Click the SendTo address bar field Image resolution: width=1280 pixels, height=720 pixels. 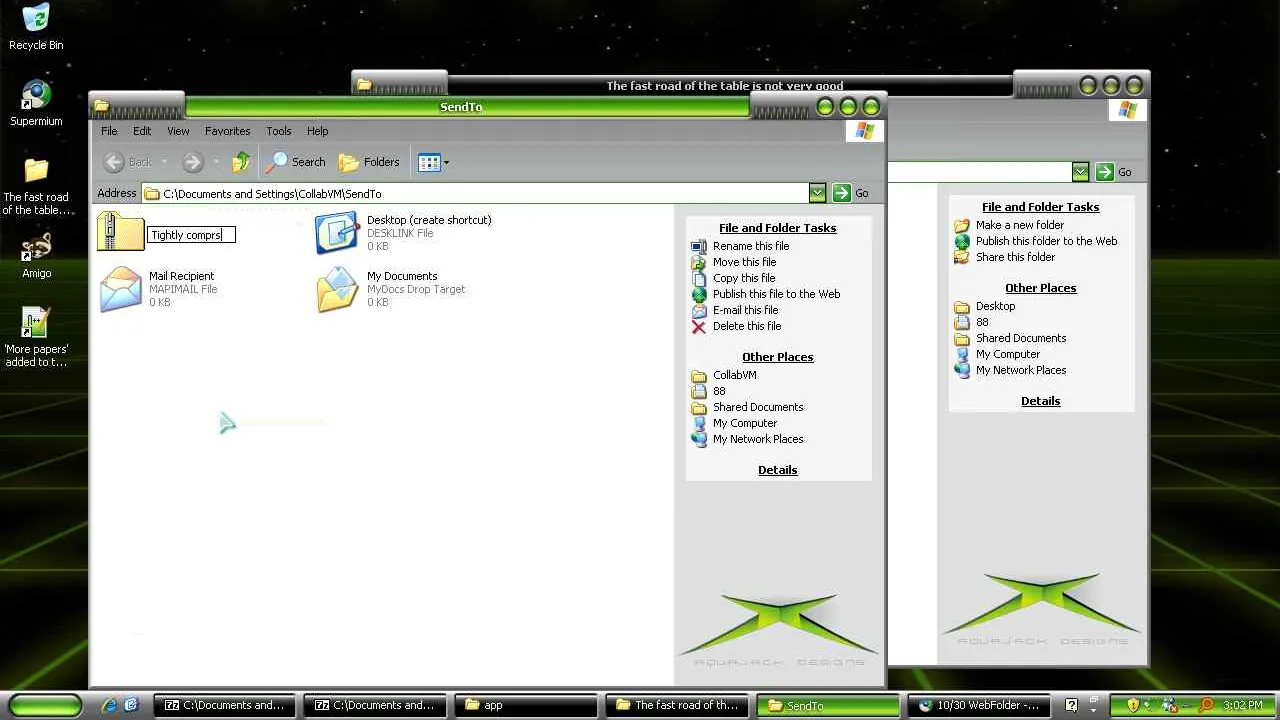click(x=475, y=194)
